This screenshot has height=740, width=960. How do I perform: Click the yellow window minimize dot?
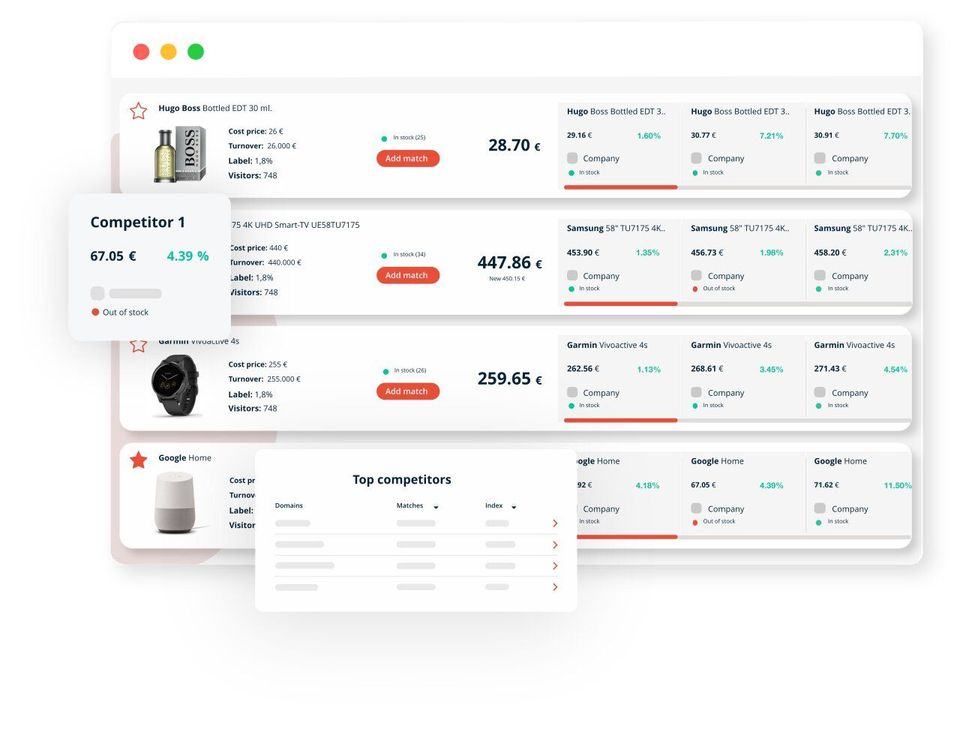168,52
